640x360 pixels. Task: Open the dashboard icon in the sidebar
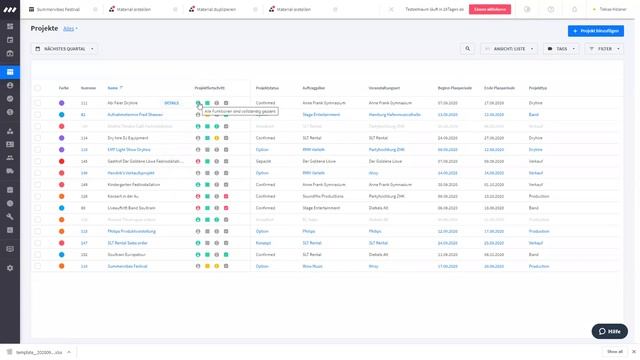(10, 27)
